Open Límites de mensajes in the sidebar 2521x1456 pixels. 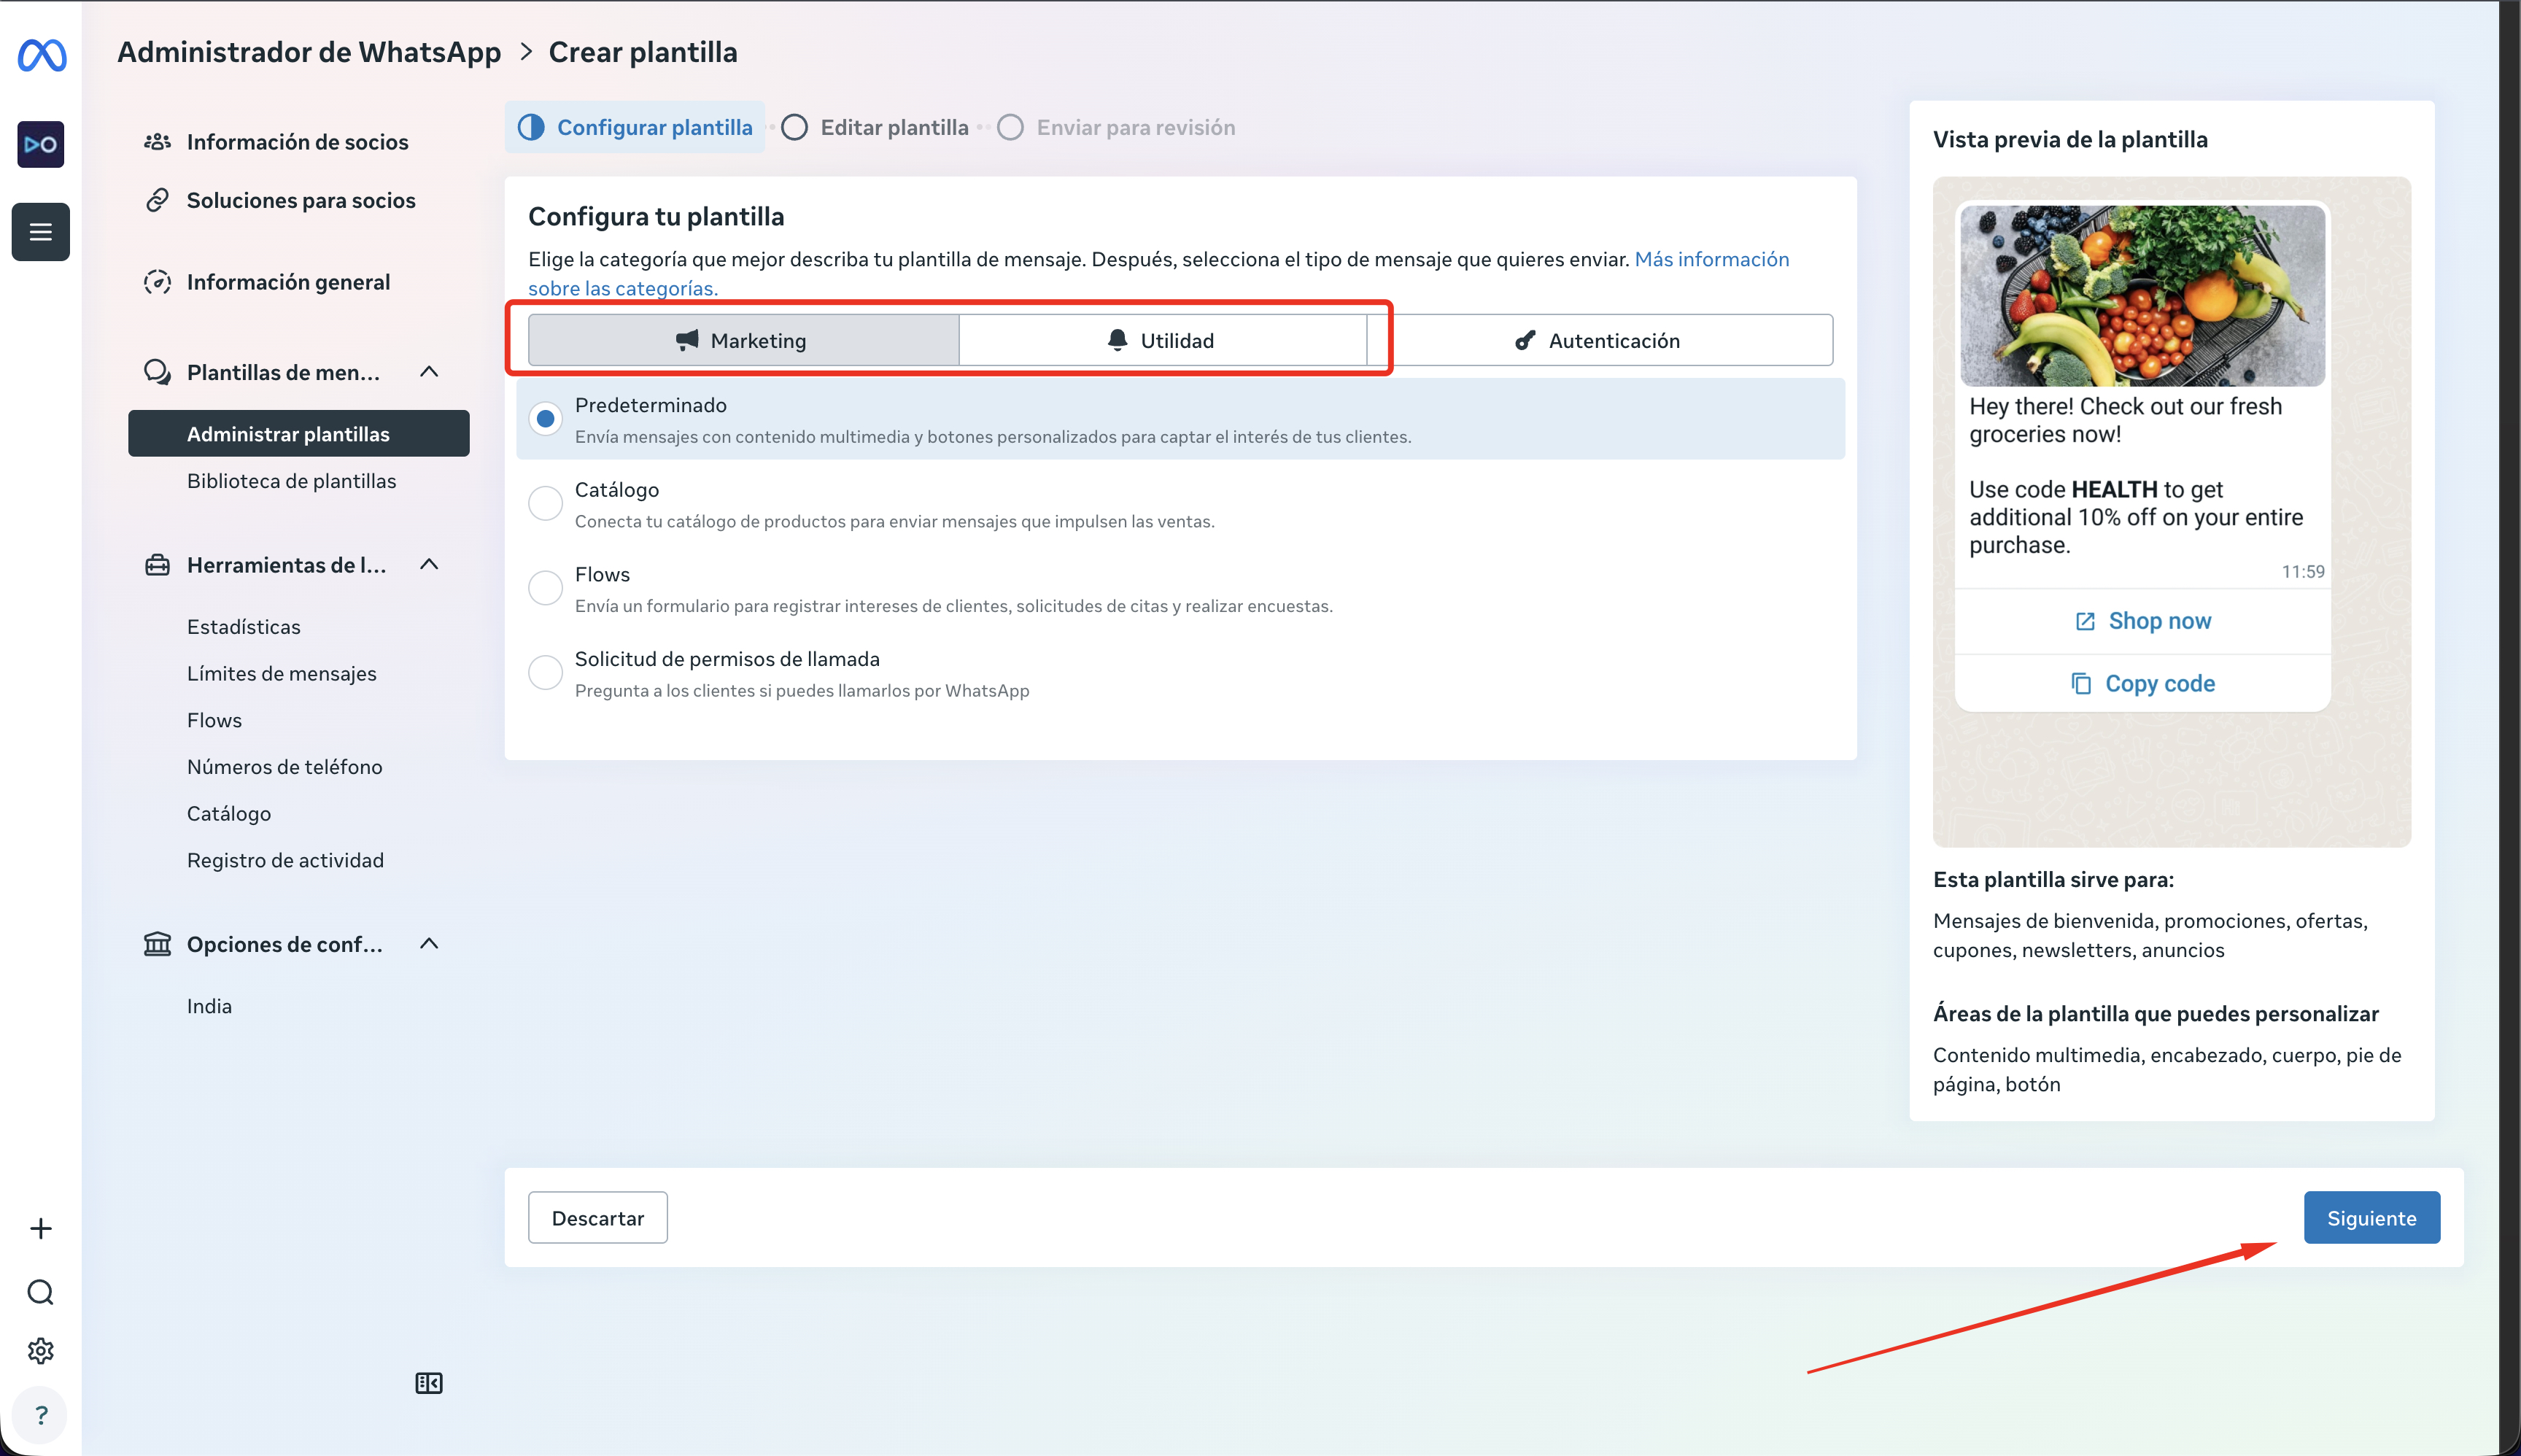(x=282, y=674)
